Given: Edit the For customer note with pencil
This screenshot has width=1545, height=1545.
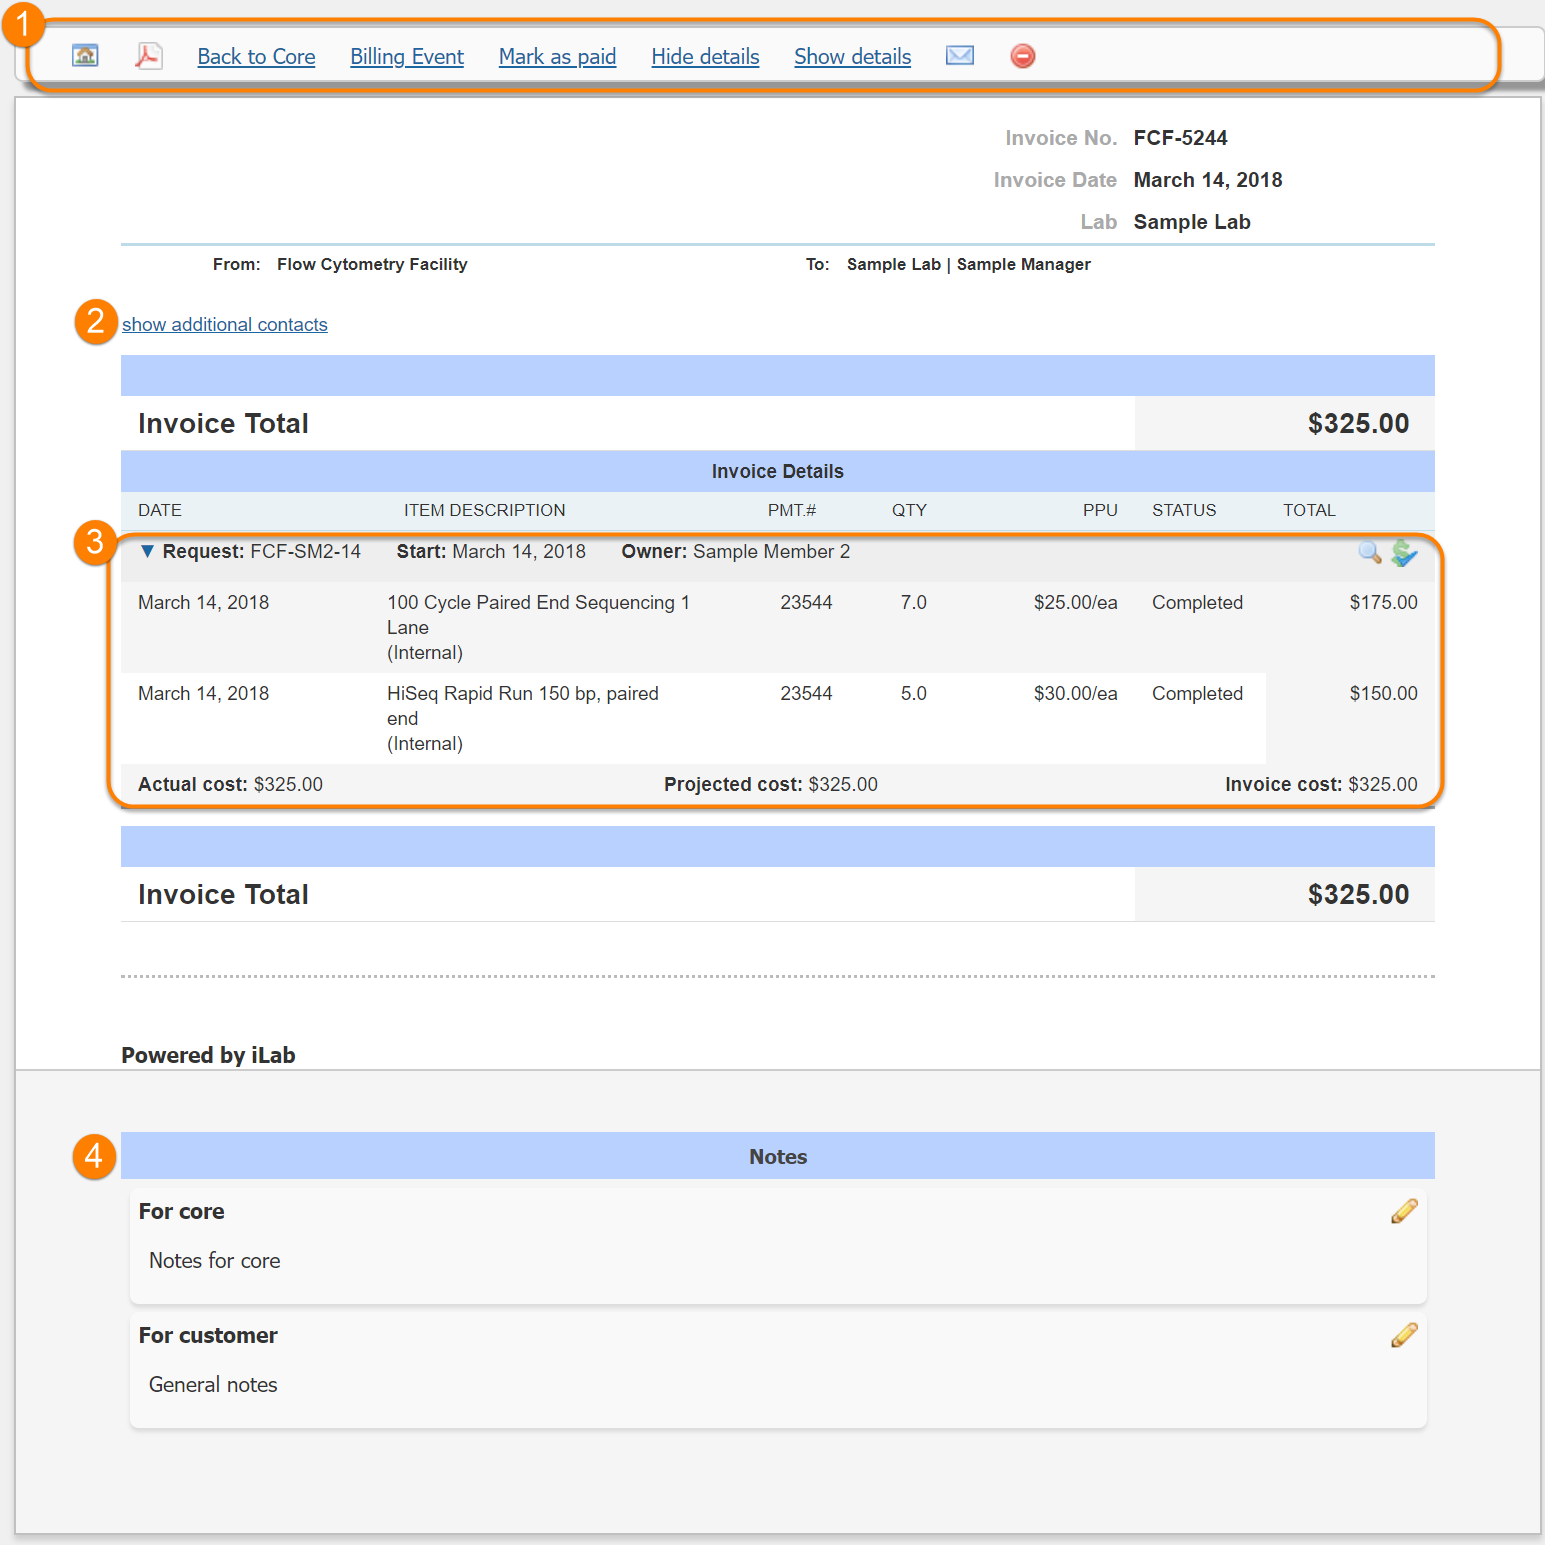Looking at the screenshot, I should (1404, 1335).
